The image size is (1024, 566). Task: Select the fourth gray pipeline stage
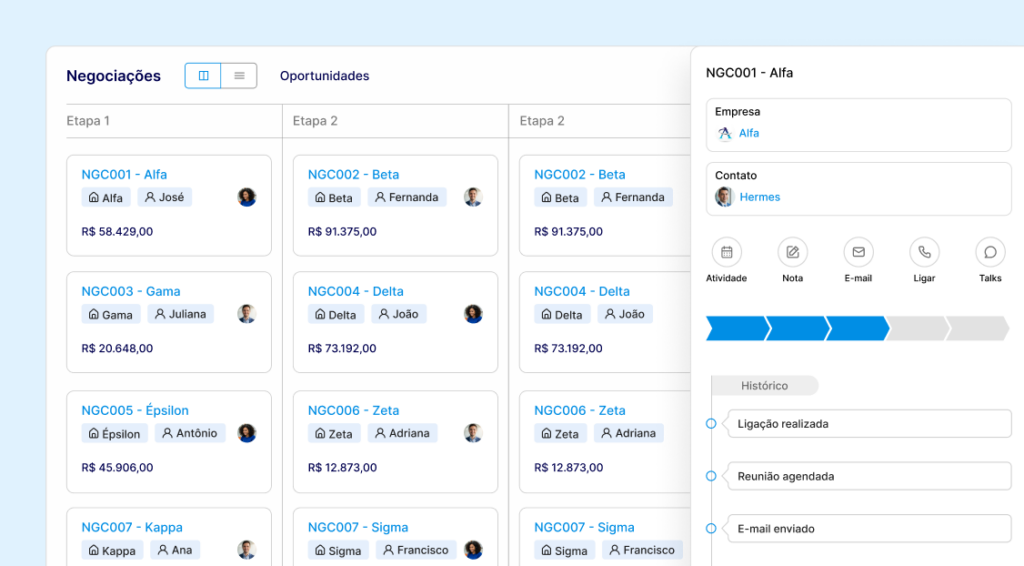[x=916, y=328]
